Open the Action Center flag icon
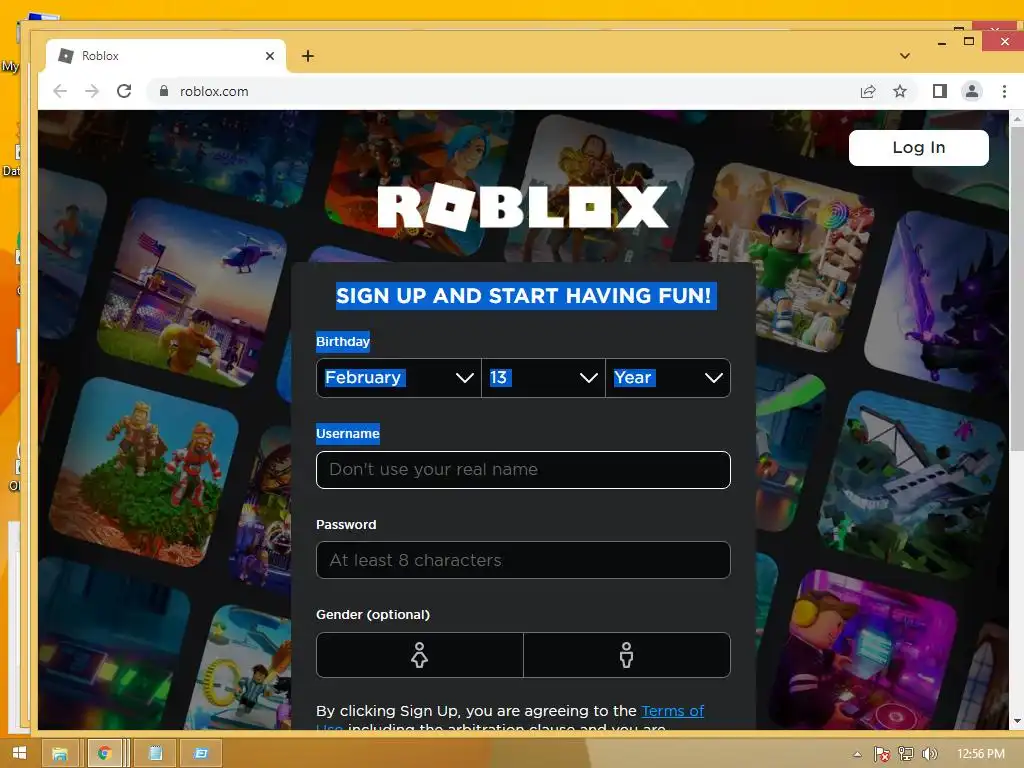 tap(882, 754)
